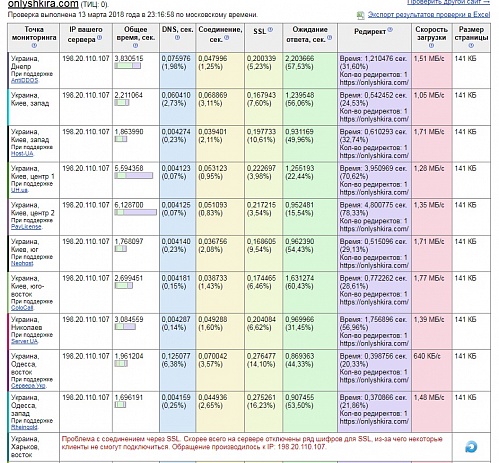This screenshot has width=499, height=463.
Task: Click help icon beside Ожидание ответа header
Action: pos(329,38)
